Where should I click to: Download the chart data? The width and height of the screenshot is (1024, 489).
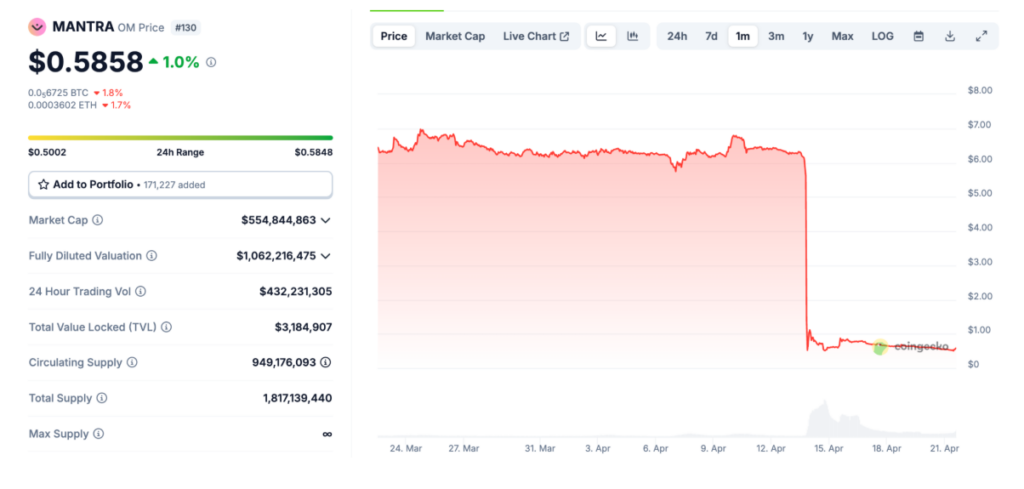(x=949, y=36)
